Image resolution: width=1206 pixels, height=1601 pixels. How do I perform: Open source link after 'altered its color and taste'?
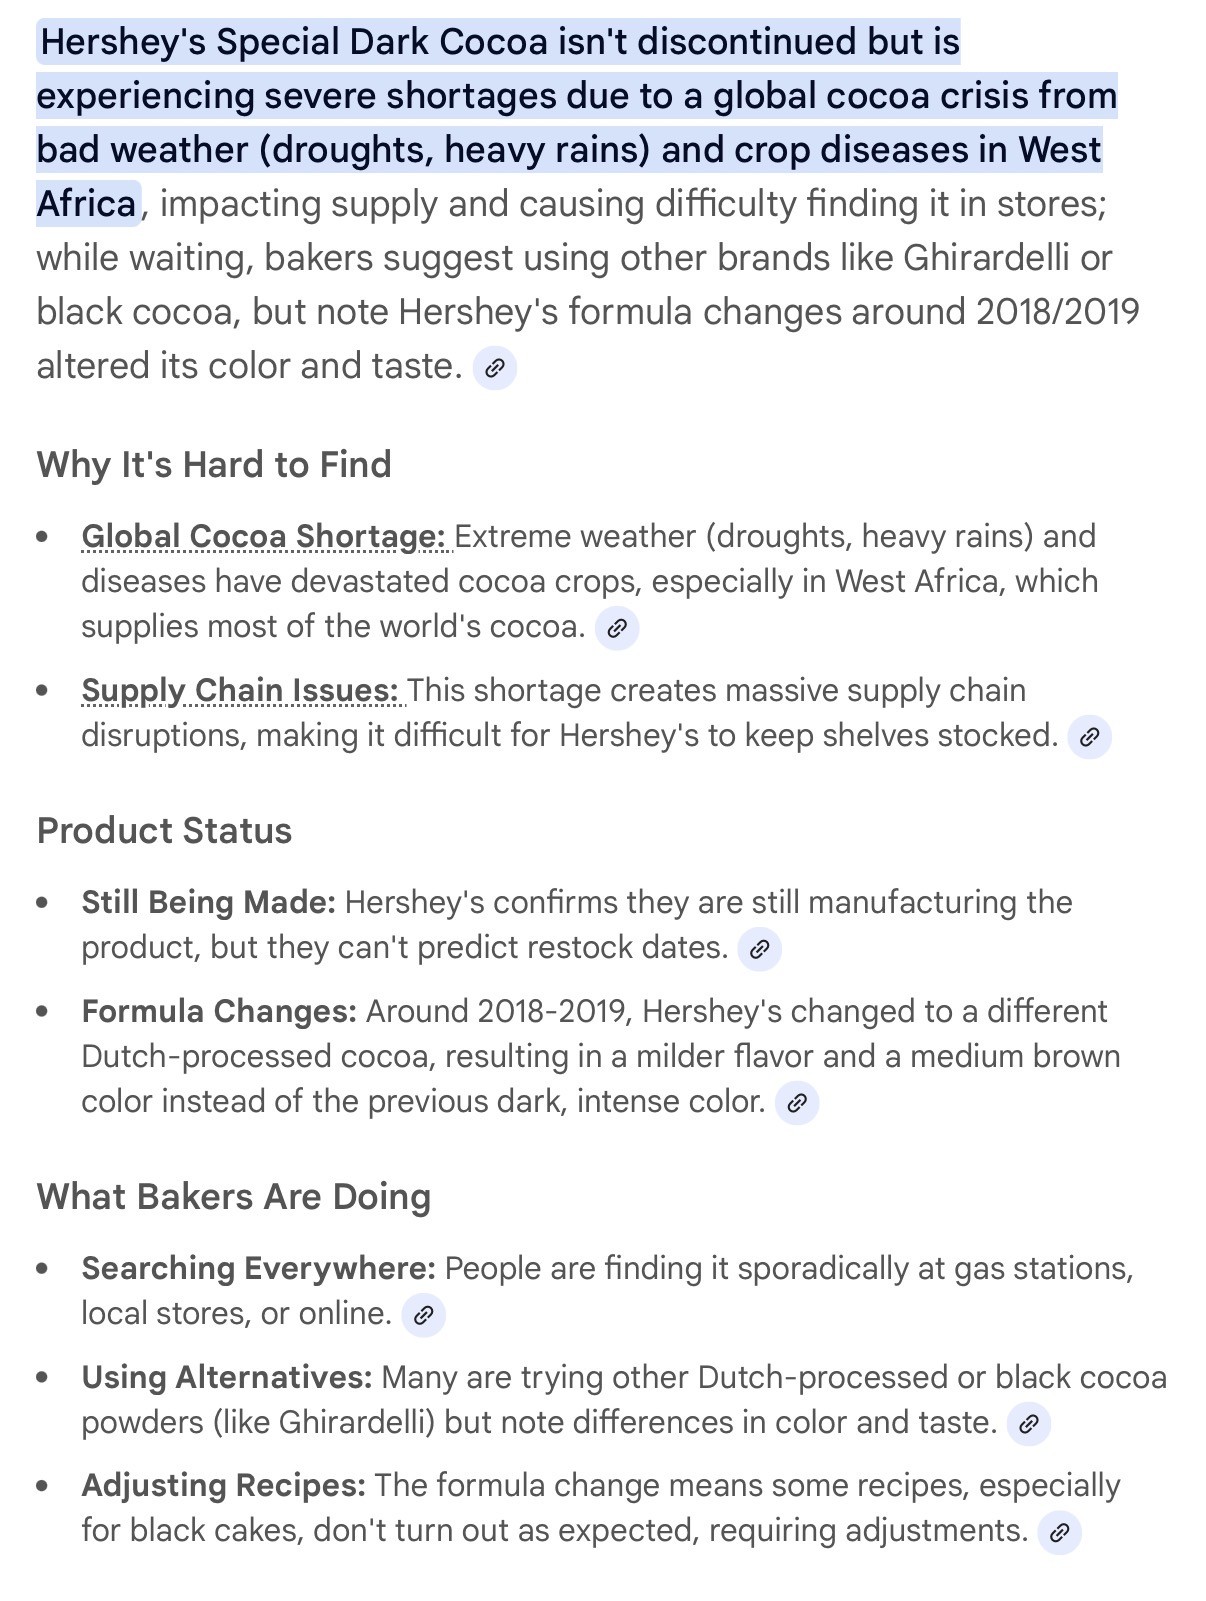pyautogui.click(x=495, y=368)
